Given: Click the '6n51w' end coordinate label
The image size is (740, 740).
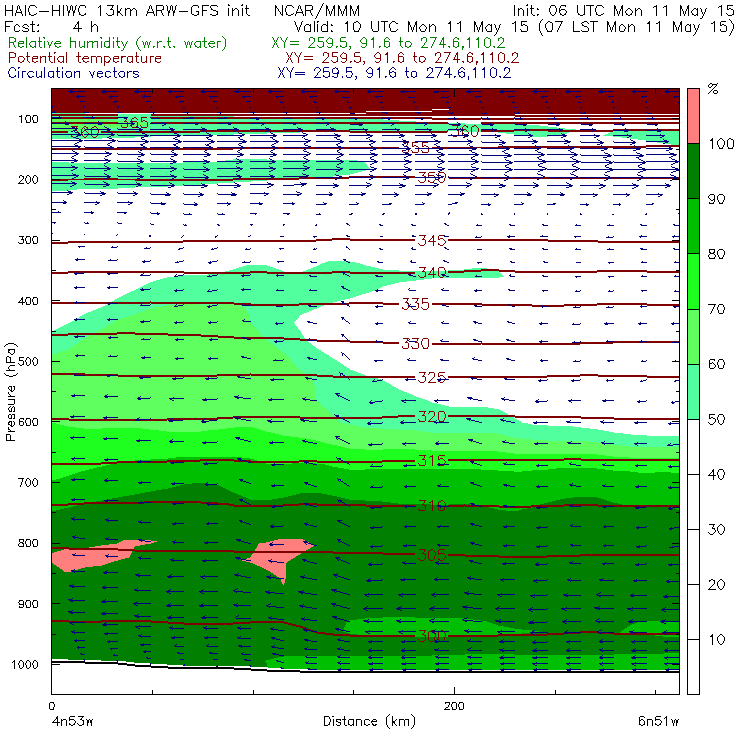Looking at the screenshot, I should pyautogui.click(x=658, y=721).
